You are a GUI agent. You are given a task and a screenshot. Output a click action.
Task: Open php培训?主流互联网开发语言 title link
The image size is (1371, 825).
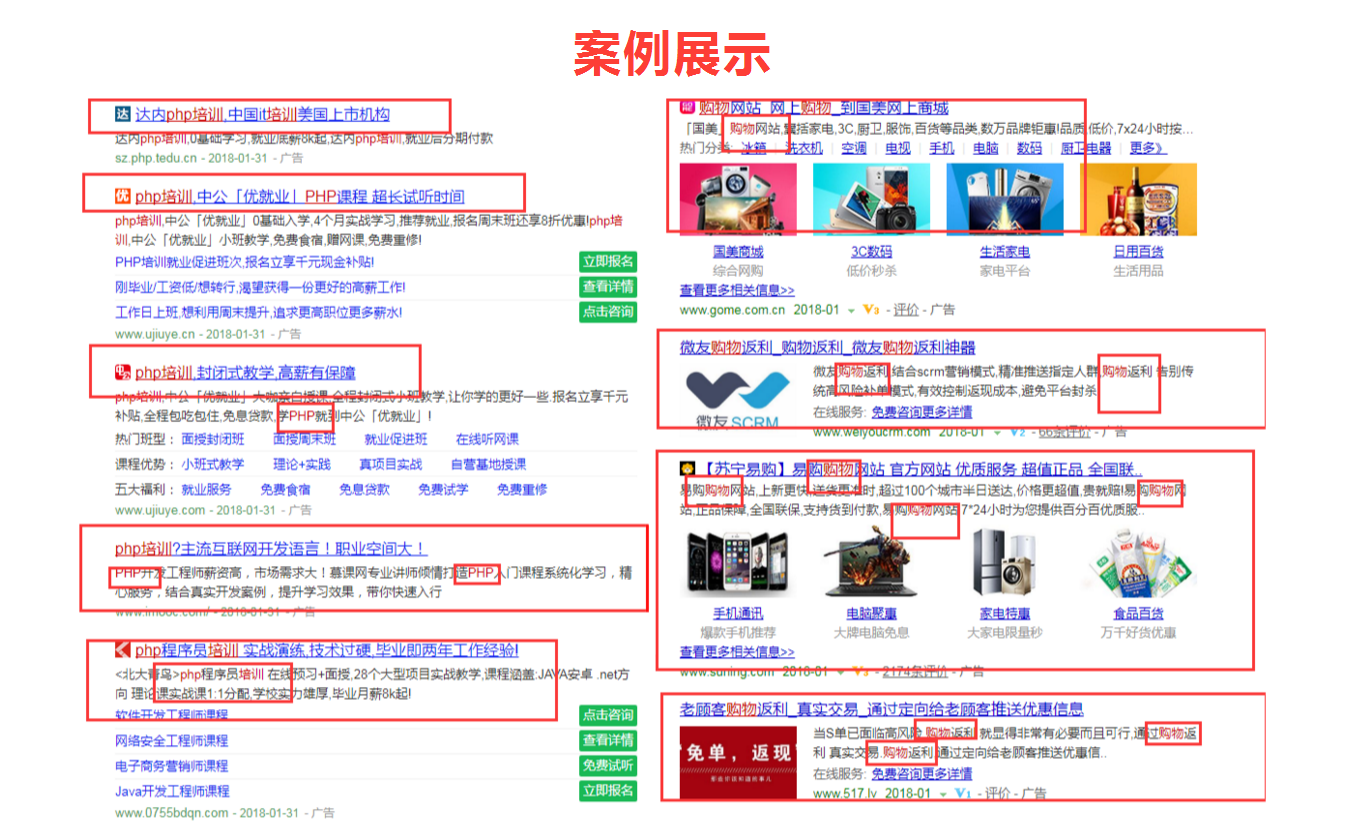pyautogui.click(x=271, y=549)
